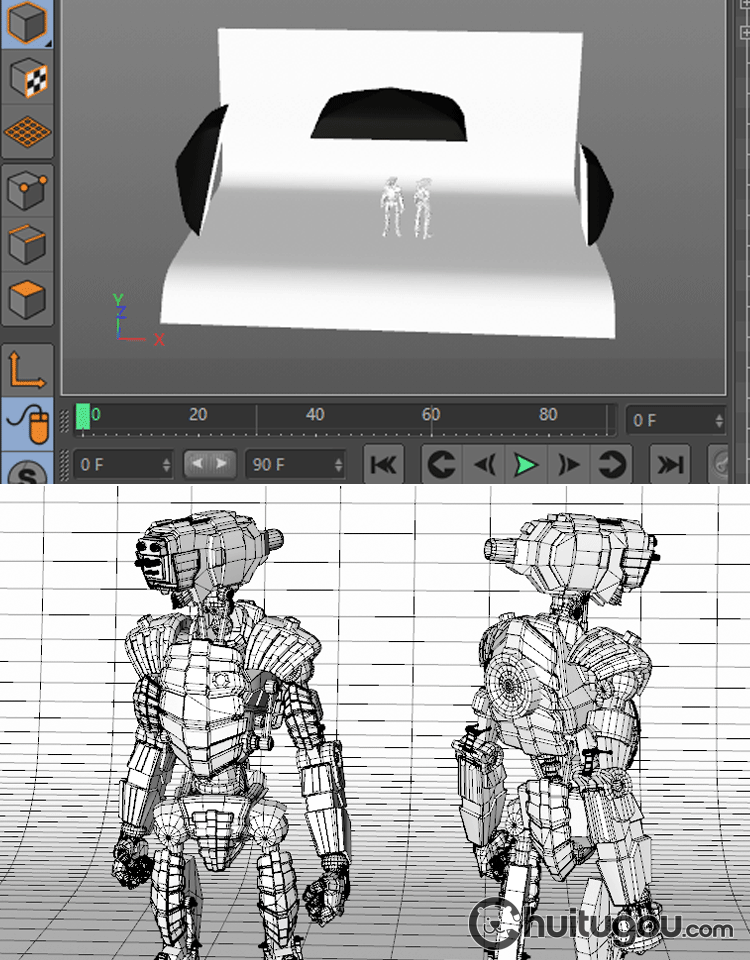The width and height of the screenshot is (750, 960).
Task: Enable Points mode in left toolbar
Action: click(x=27, y=190)
